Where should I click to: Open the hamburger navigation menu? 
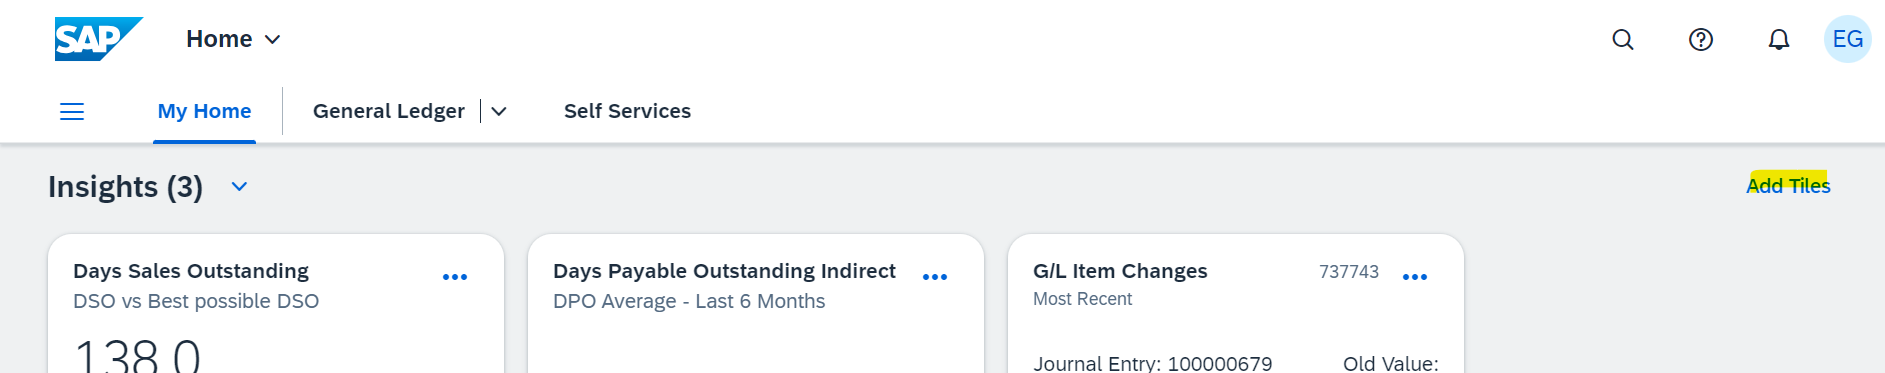point(72,111)
